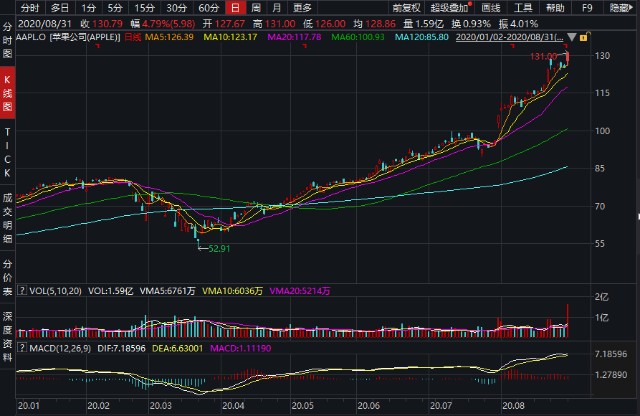
Task: Click the F9 button
Action: tap(589, 7)
